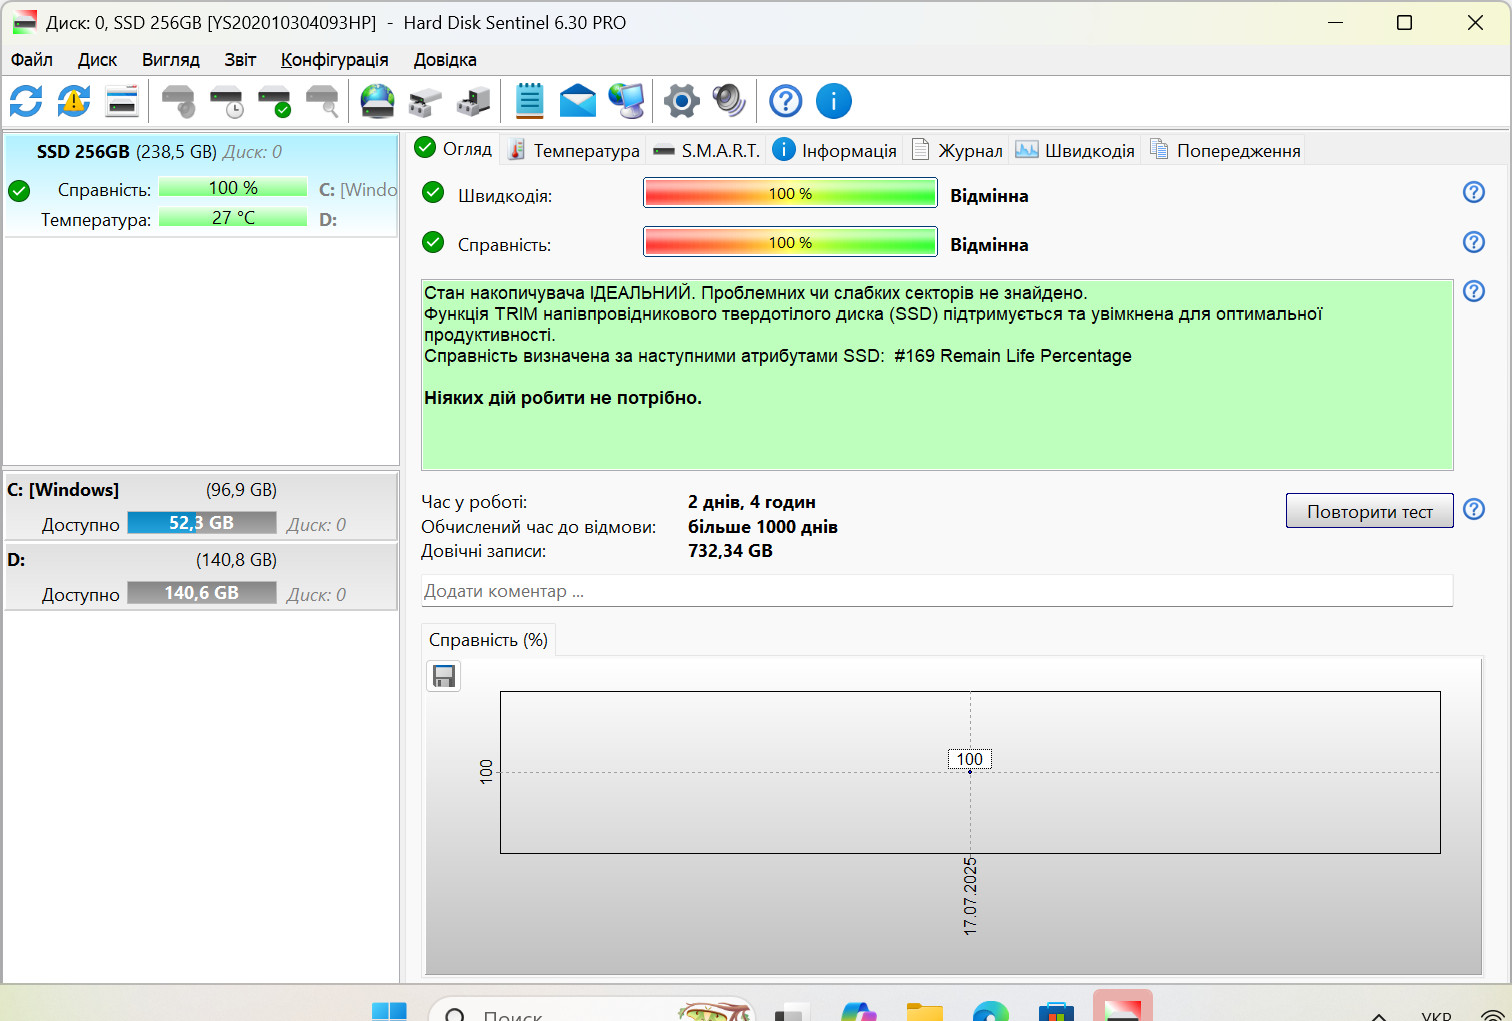Click the help icon beside Швидкодія Відмінна
Screen dimensions: 1512x1021
tap(1474, 192)
